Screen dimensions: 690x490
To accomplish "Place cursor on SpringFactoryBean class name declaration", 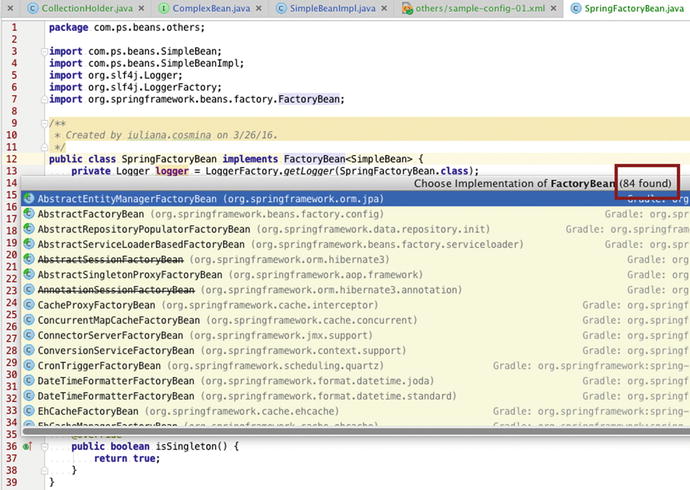I will (169, 159).
